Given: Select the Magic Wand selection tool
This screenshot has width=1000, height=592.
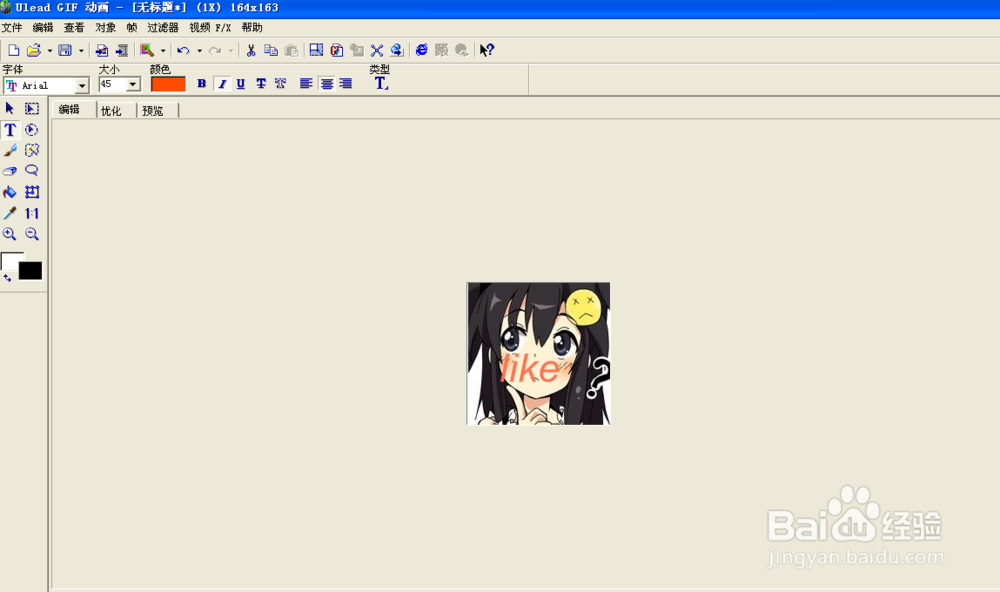Looking at the screenshot, I should (31, 150).
